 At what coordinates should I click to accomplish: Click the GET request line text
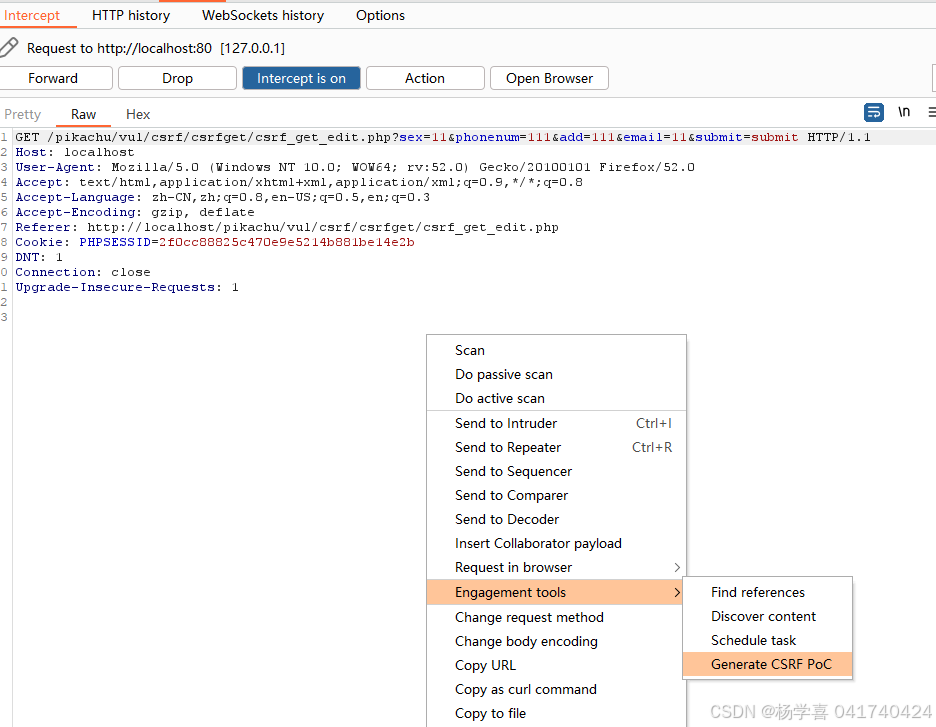pos(442,137)
